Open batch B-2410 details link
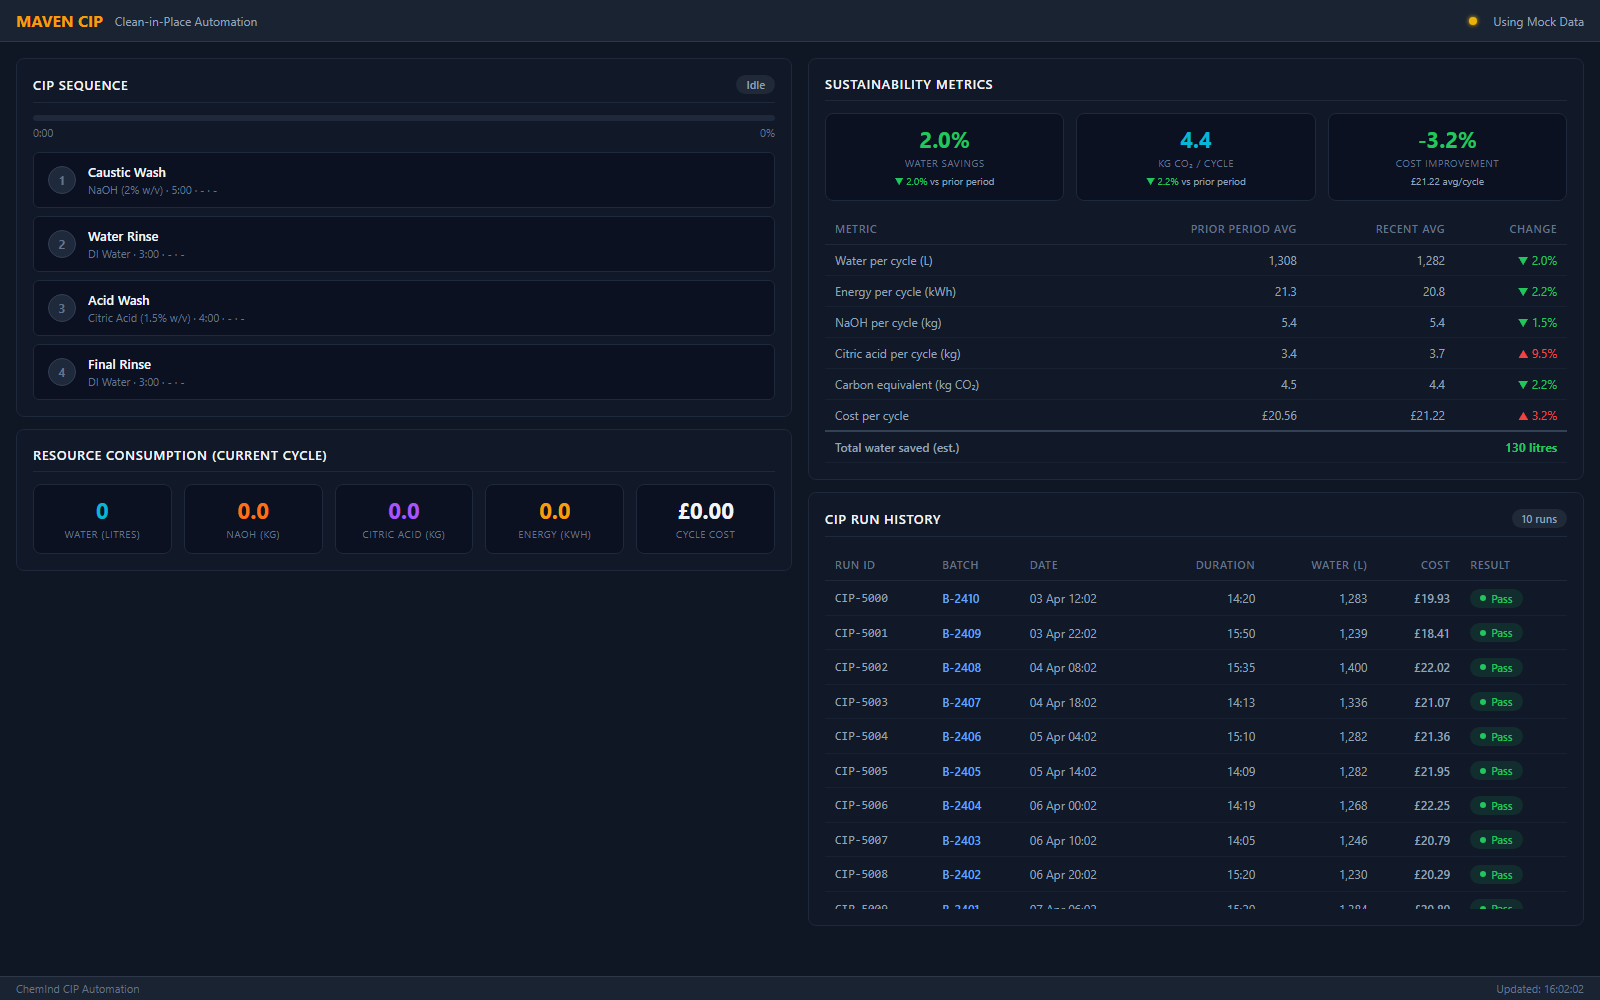 click(961, 598)
